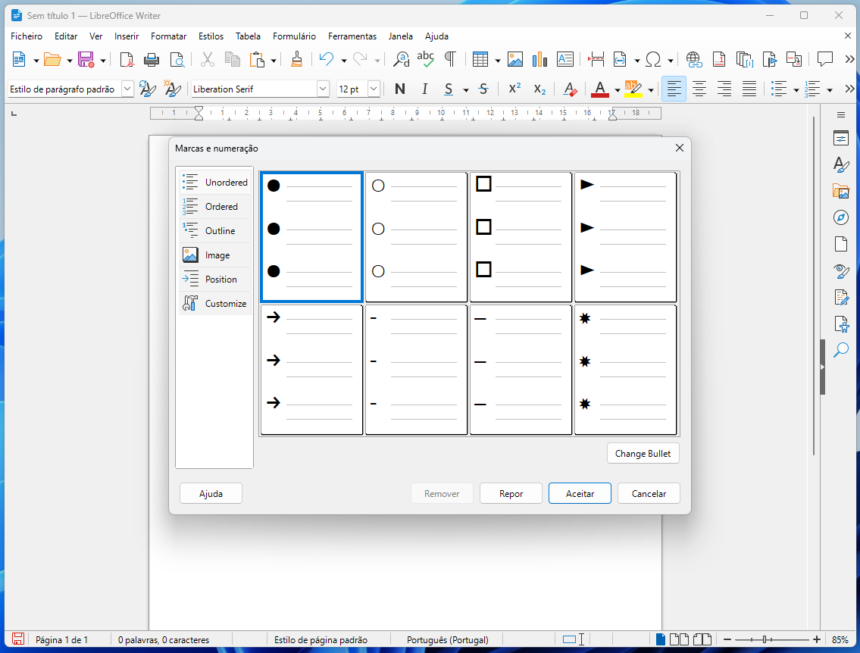Click the Insert page break icon
Viewport: 860px width, 653px height.
(596, 59)
